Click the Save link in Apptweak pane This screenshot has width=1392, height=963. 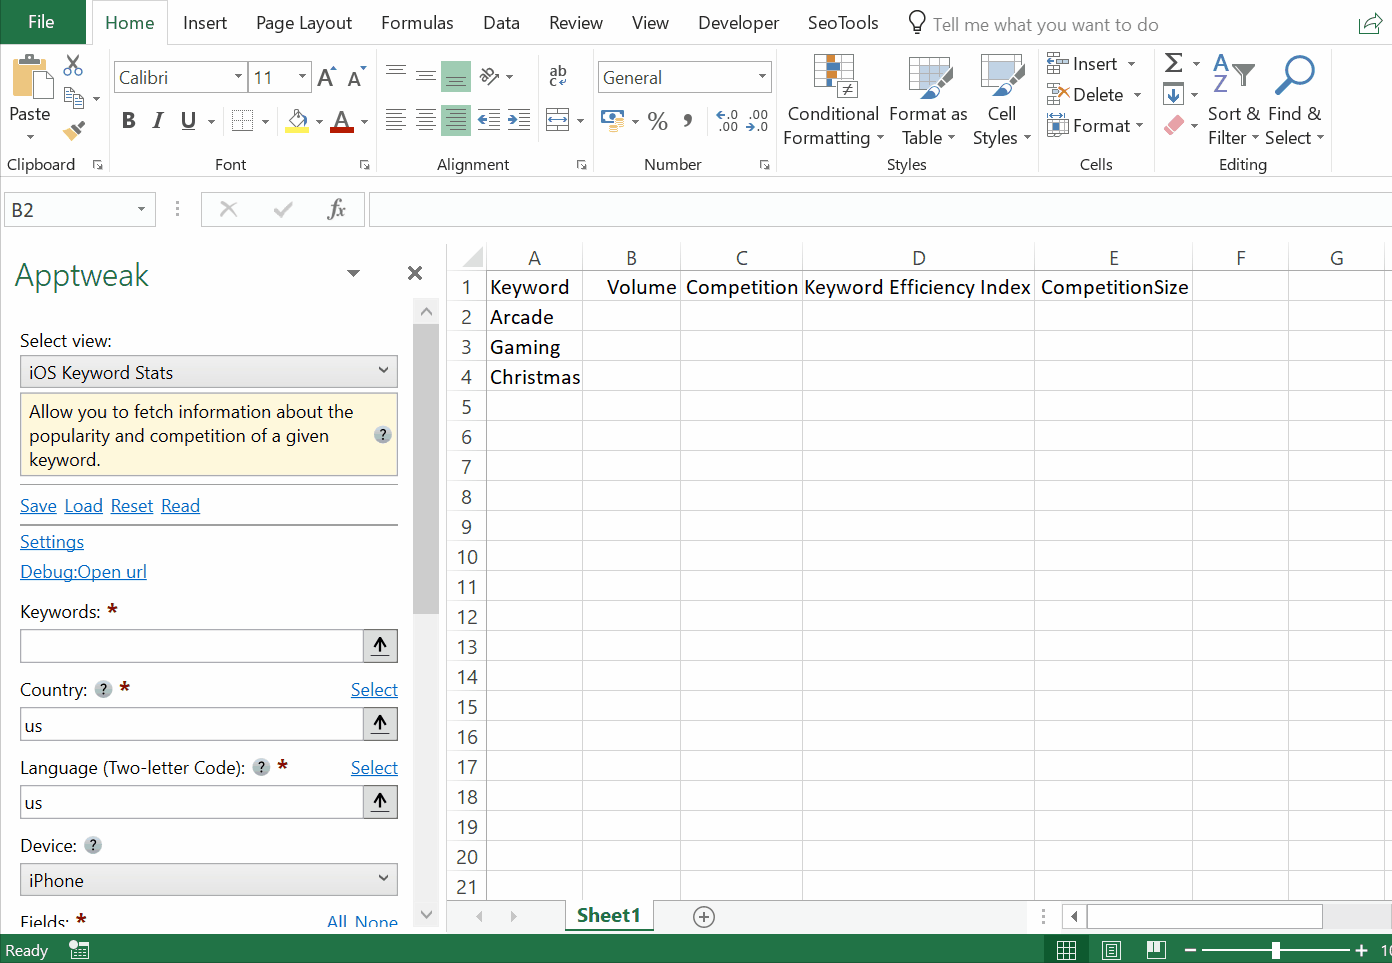38,506
